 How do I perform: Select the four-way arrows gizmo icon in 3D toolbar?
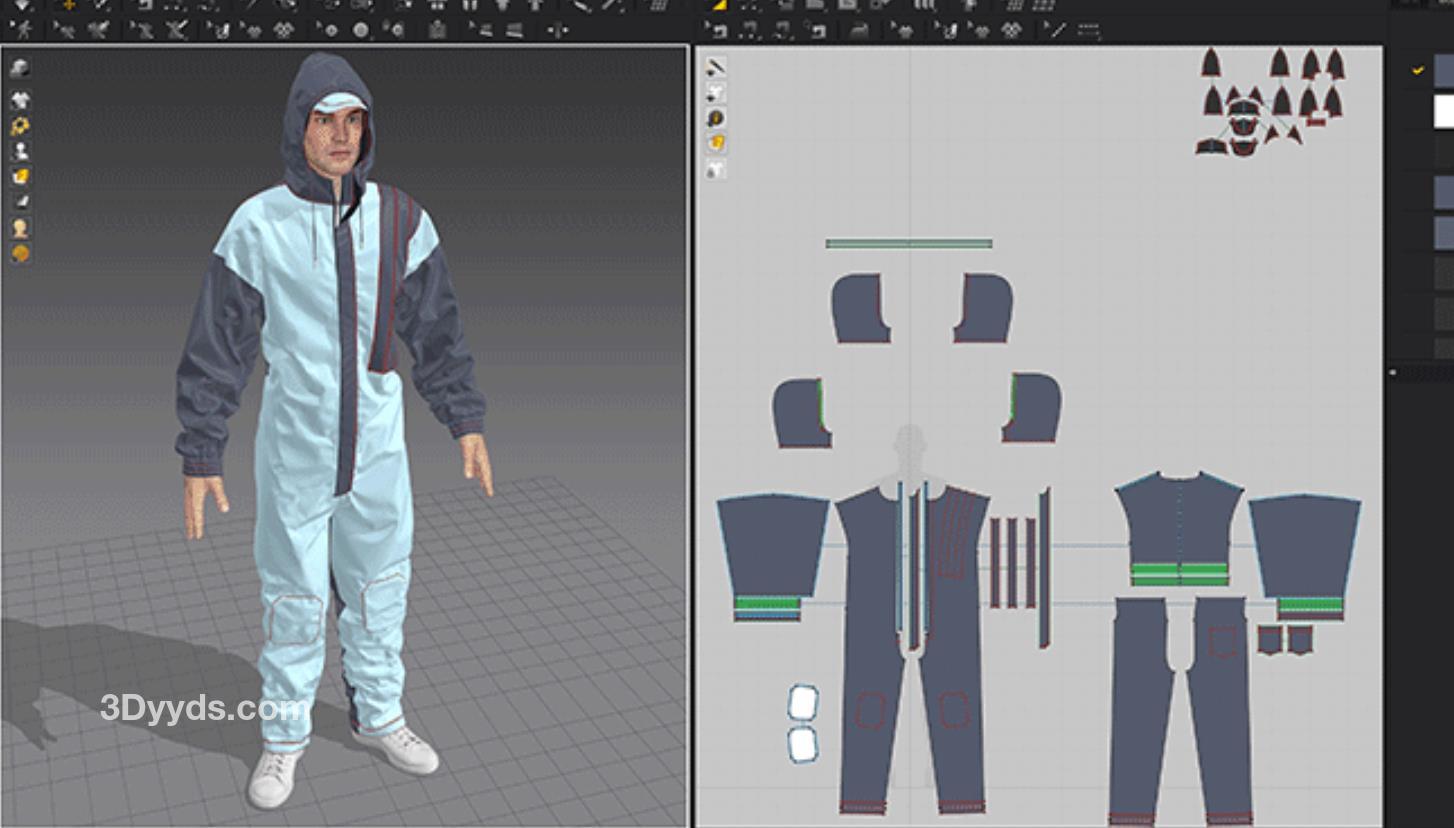coord(558,30)
